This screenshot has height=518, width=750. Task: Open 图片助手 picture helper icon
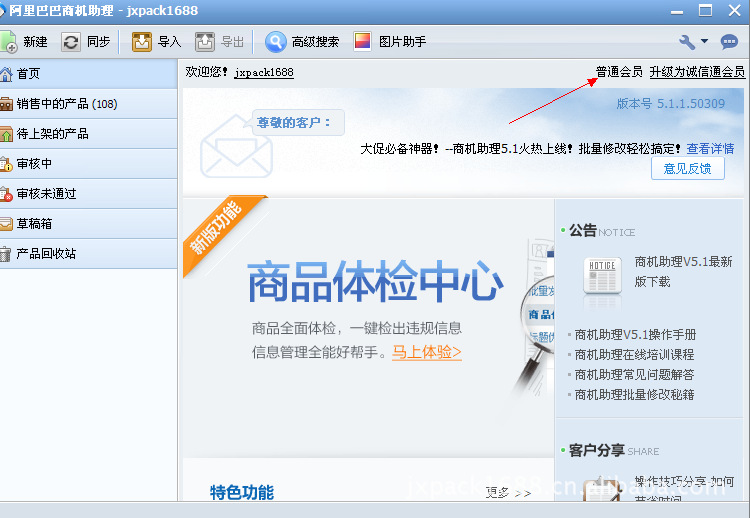pyautogui.click(x=363, y=42)
